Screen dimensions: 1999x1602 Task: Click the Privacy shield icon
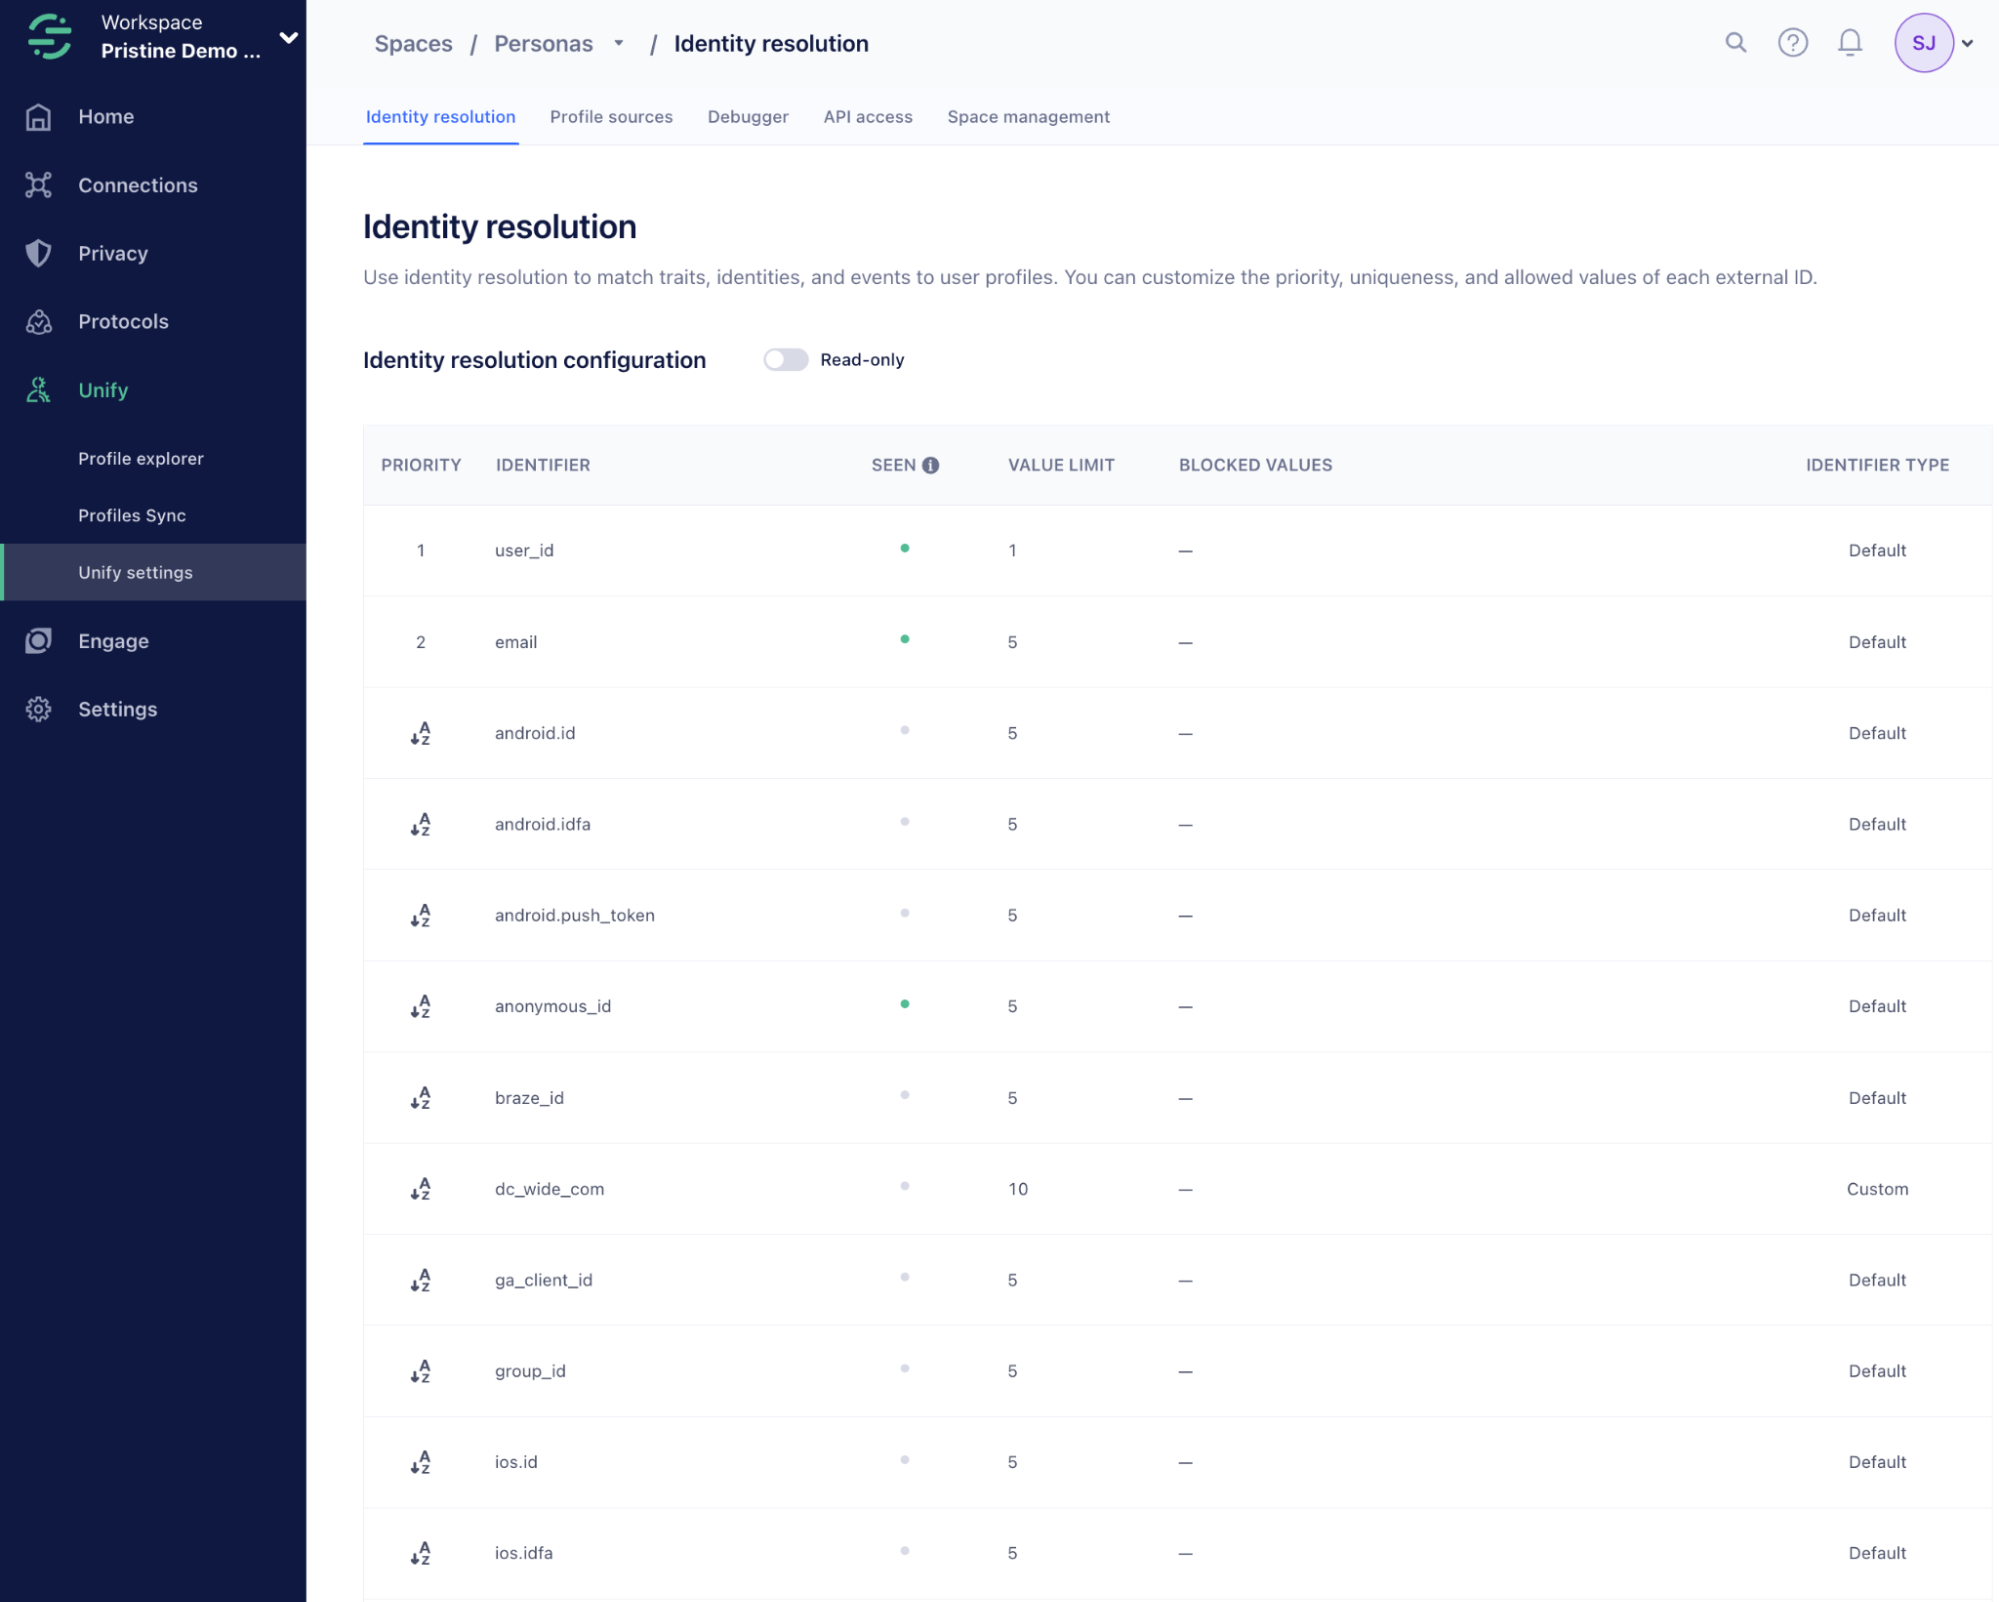(x=38, y=253)
